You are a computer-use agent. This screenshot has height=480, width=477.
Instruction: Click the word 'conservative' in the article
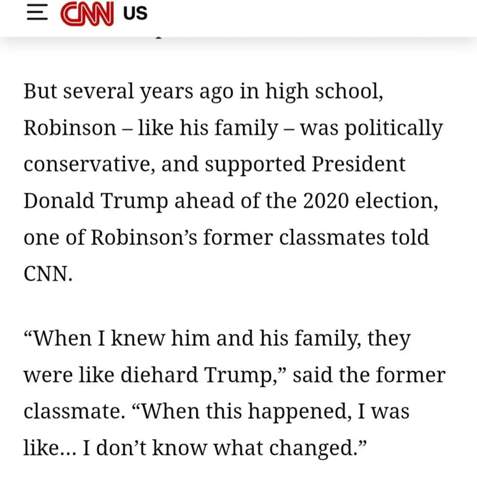pyautogui.click(x=89, y=164)
